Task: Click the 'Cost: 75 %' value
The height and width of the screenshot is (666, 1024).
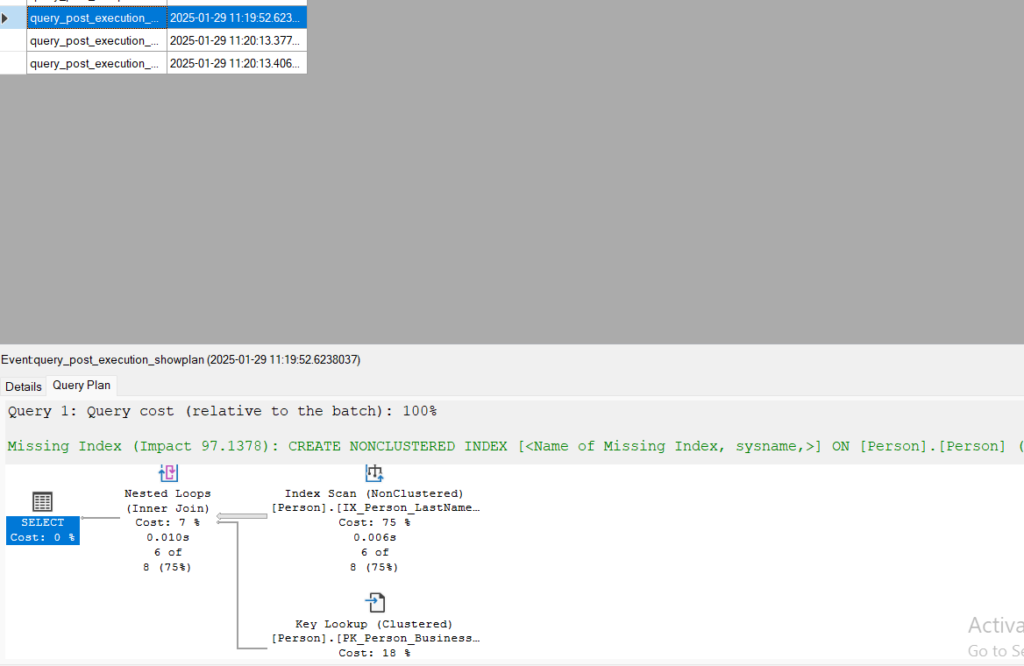Action: (x=374, y=522)
